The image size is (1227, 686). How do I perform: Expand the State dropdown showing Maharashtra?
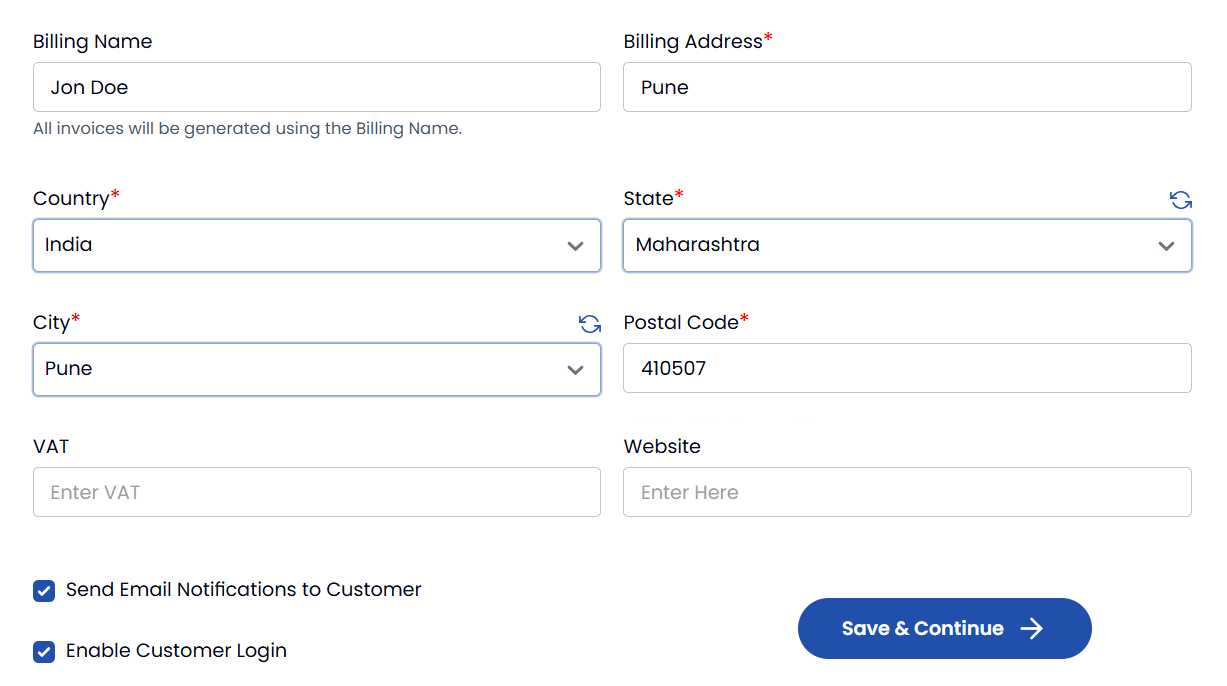click(x=907, y=245)
